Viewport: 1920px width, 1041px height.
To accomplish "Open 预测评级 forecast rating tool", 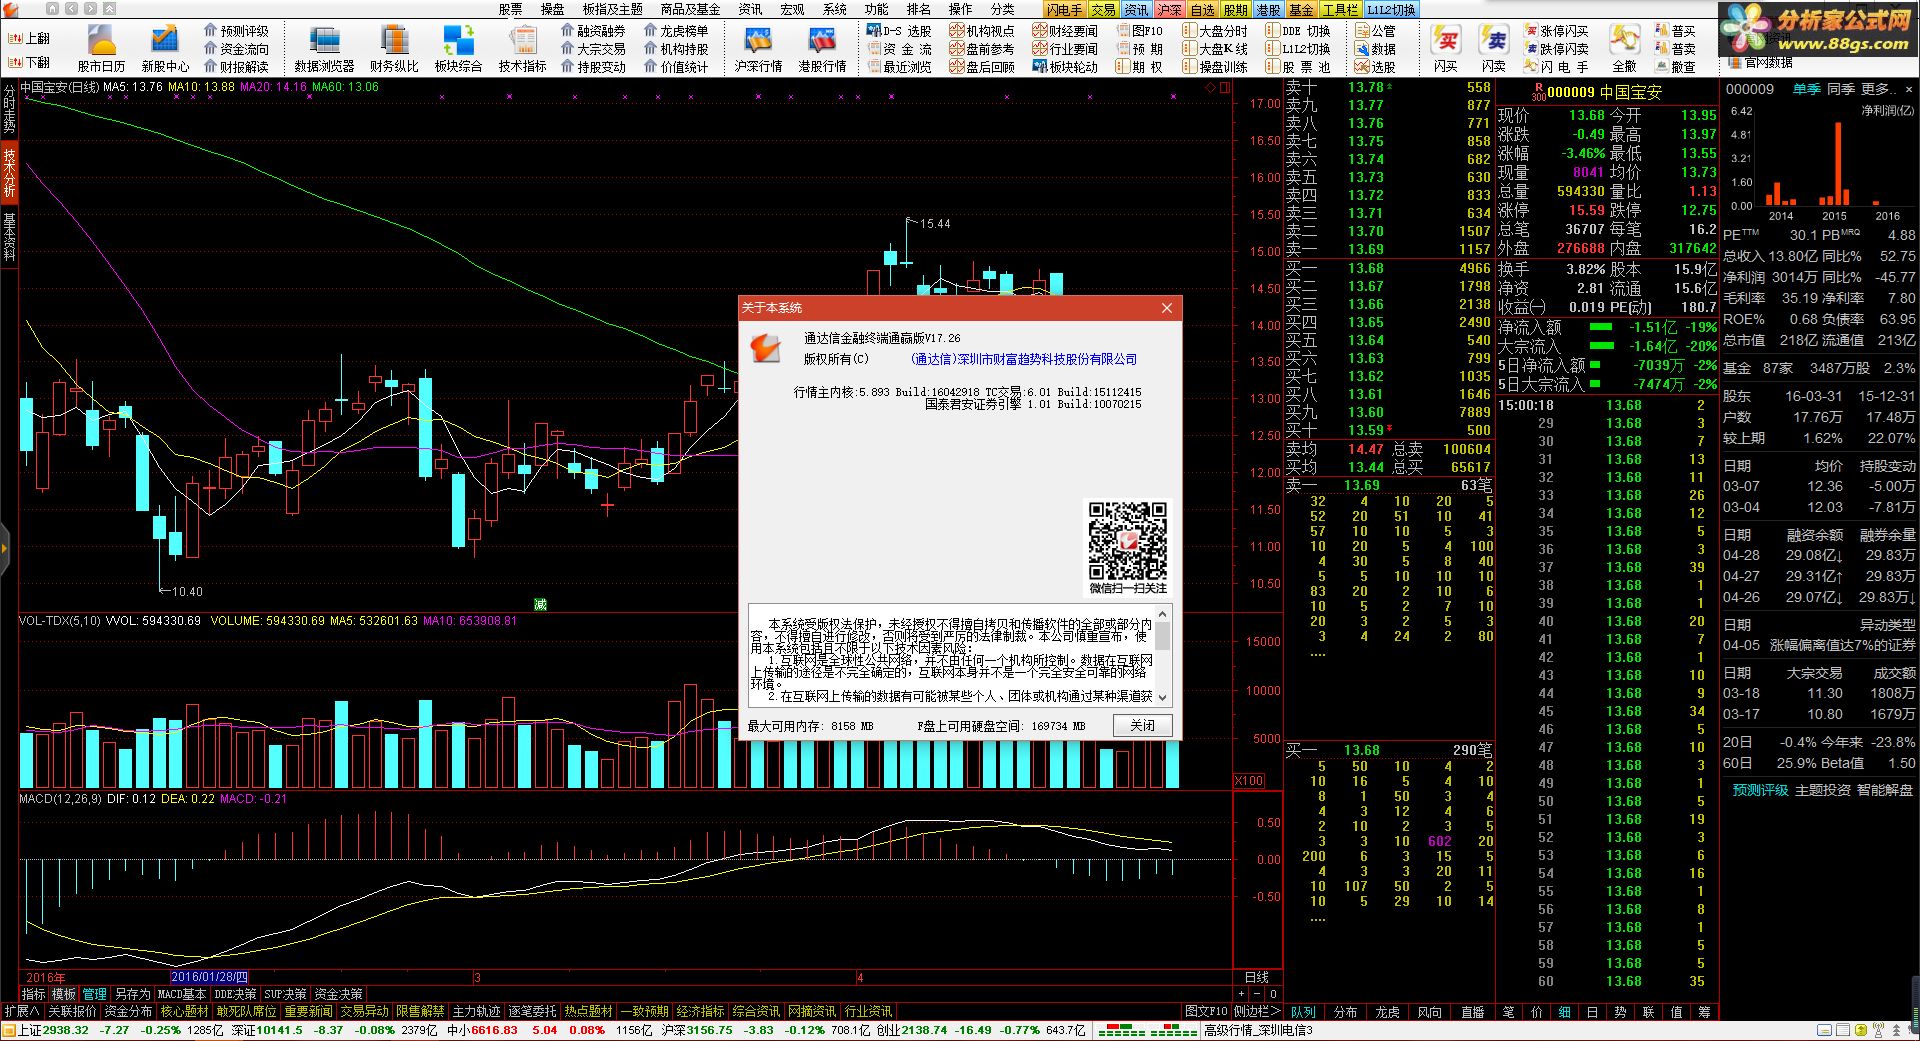I will pyautogui.click(x=237, y=31).
